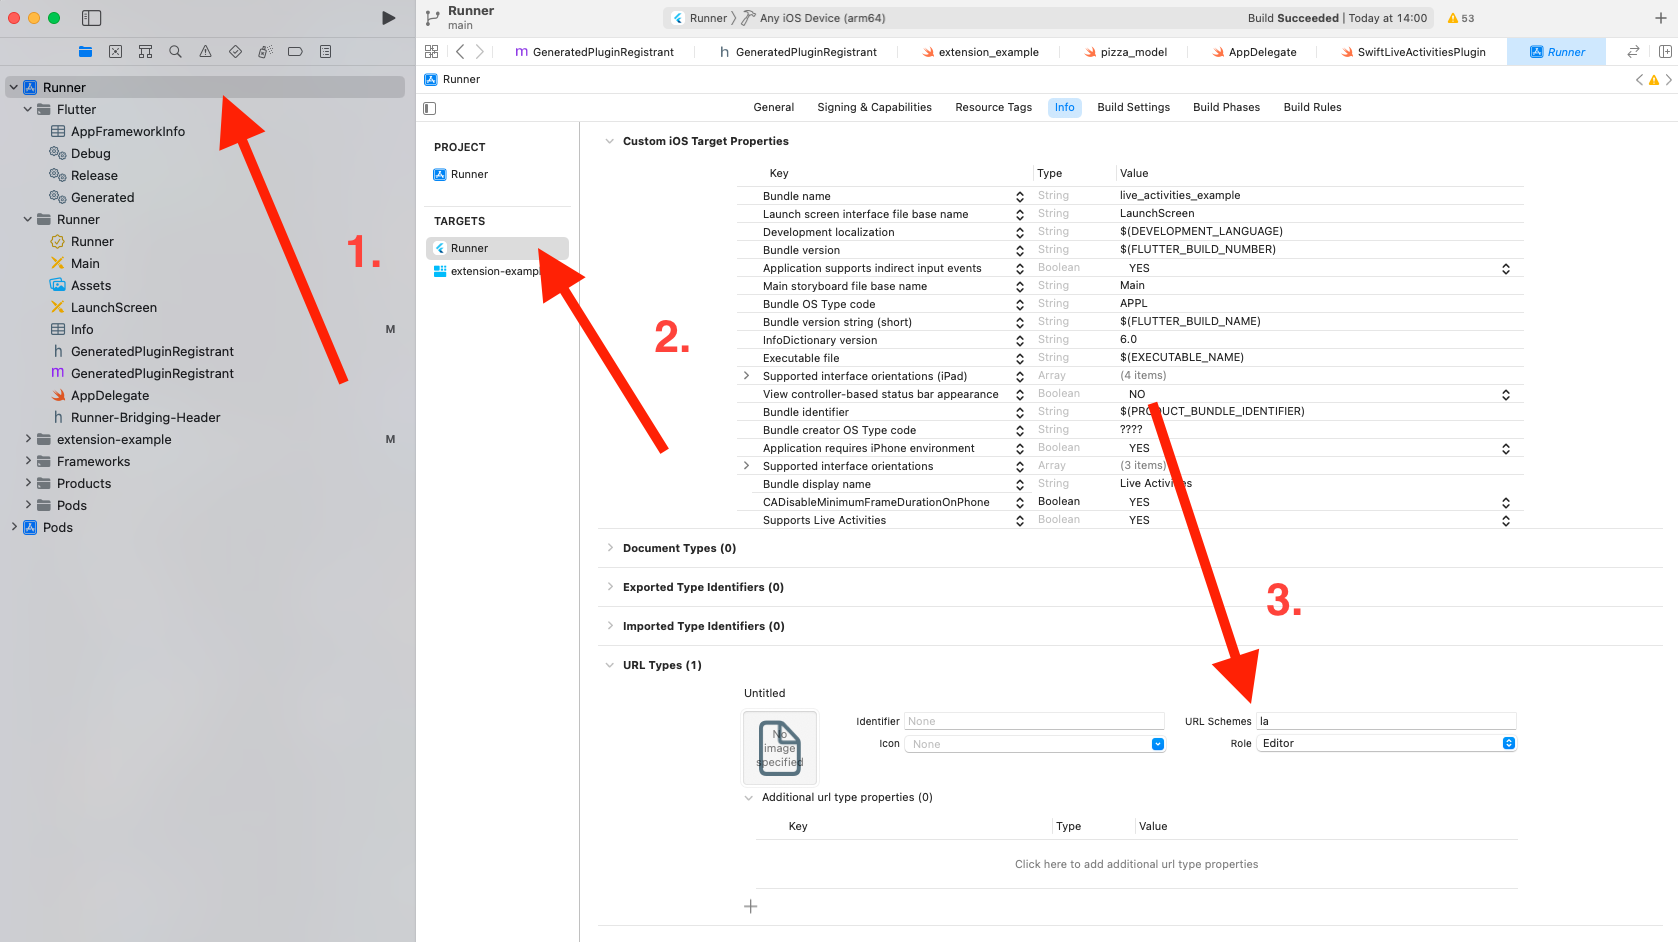Expand the Pods project at the bottom
The height and width of the screenshot is (942, 1678).
click(14, 526)
